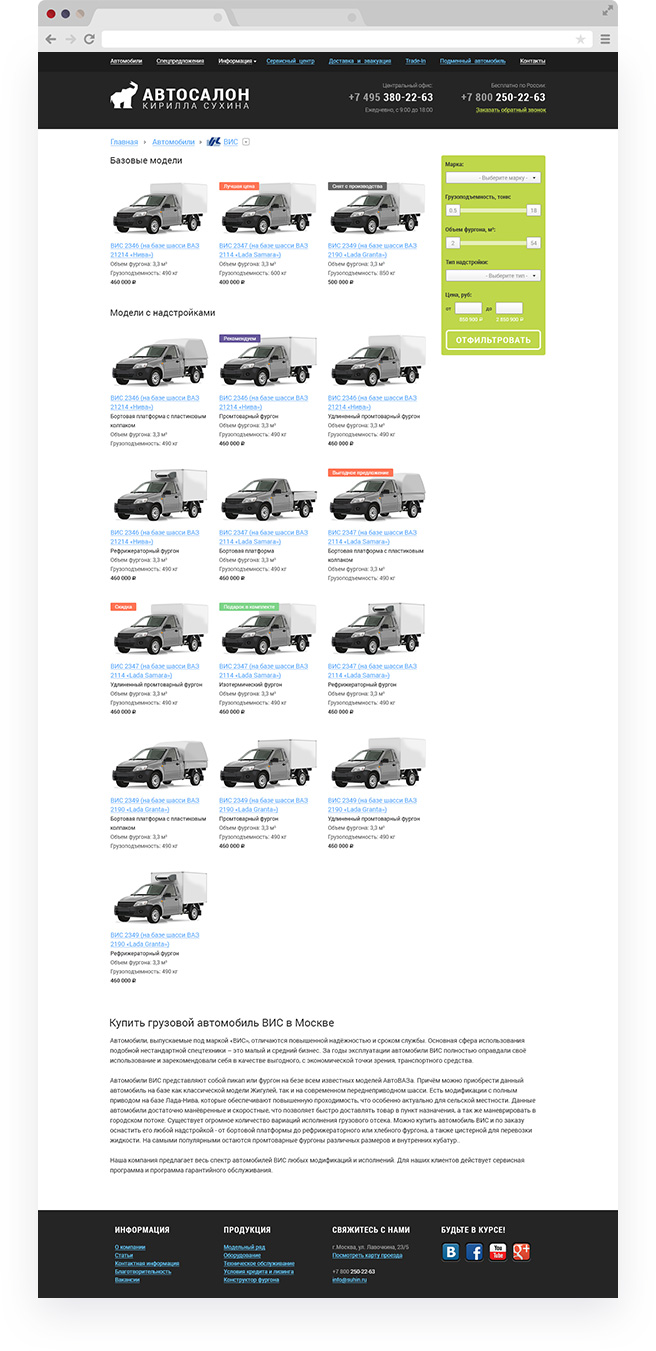Go to Спецпредложения in top navigation
The image size is (656, 1351).
point(180,61)
